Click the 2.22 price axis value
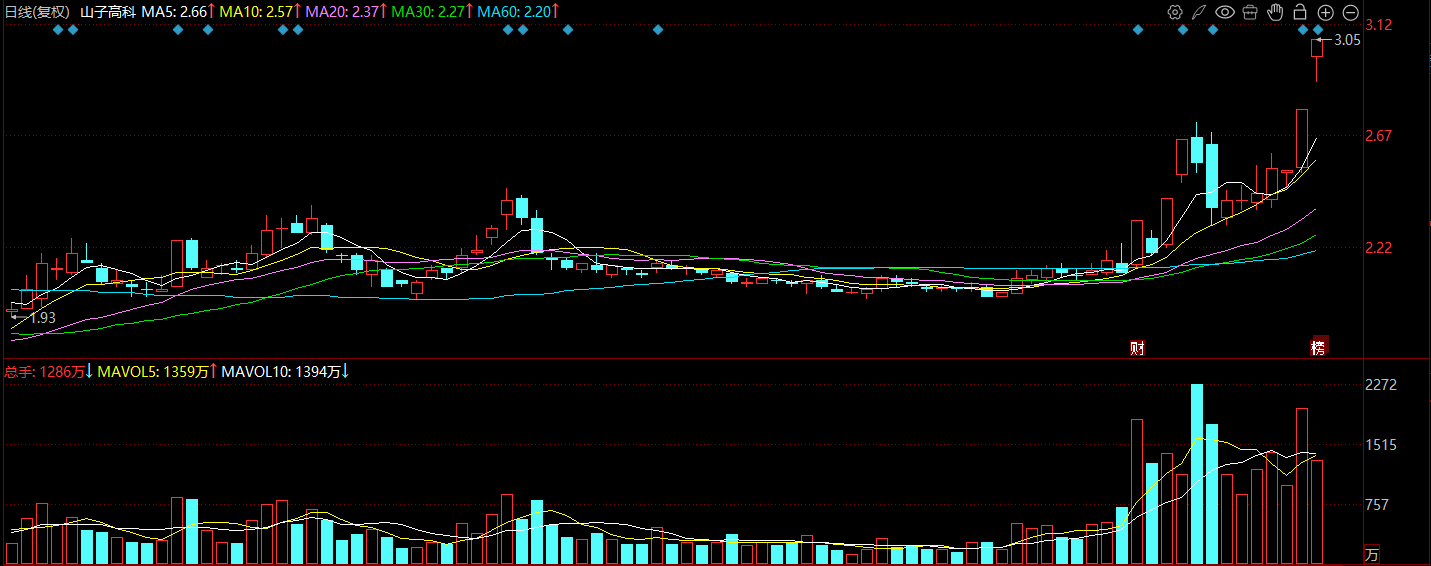This screenshot has height=566, width=1431. 1379,247
